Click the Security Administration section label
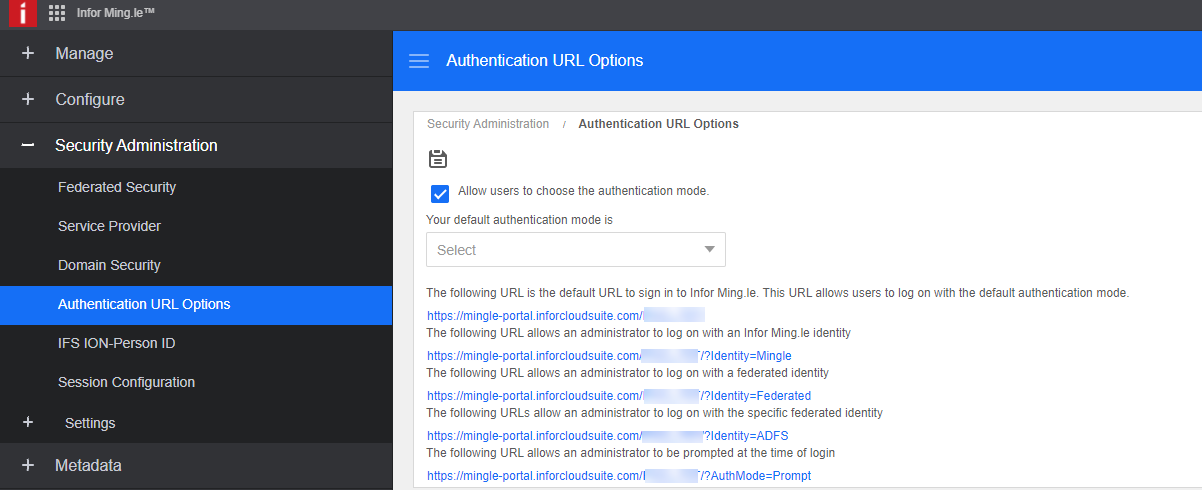 (x=136, y=146)
